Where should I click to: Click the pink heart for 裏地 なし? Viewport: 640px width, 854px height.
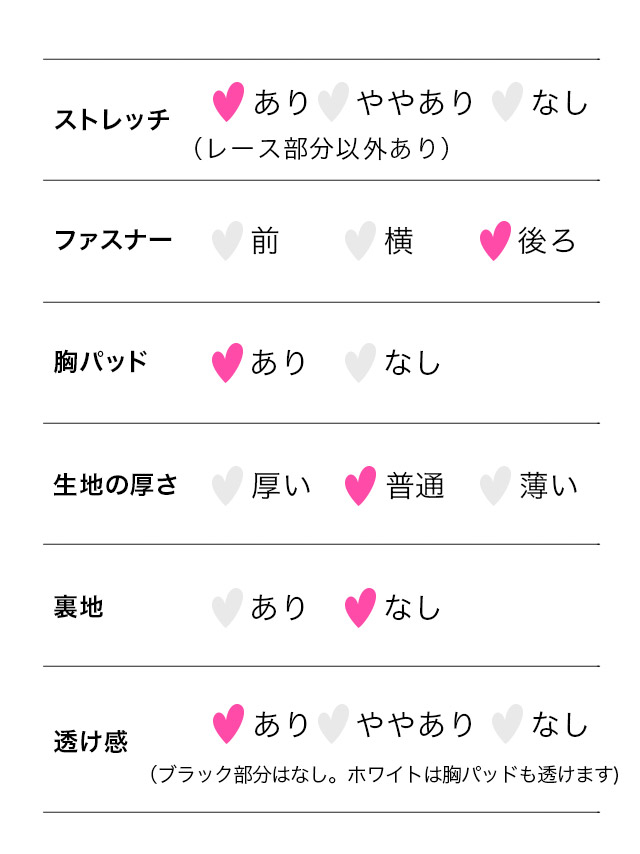pyautogui.click(x=360, y=608)
